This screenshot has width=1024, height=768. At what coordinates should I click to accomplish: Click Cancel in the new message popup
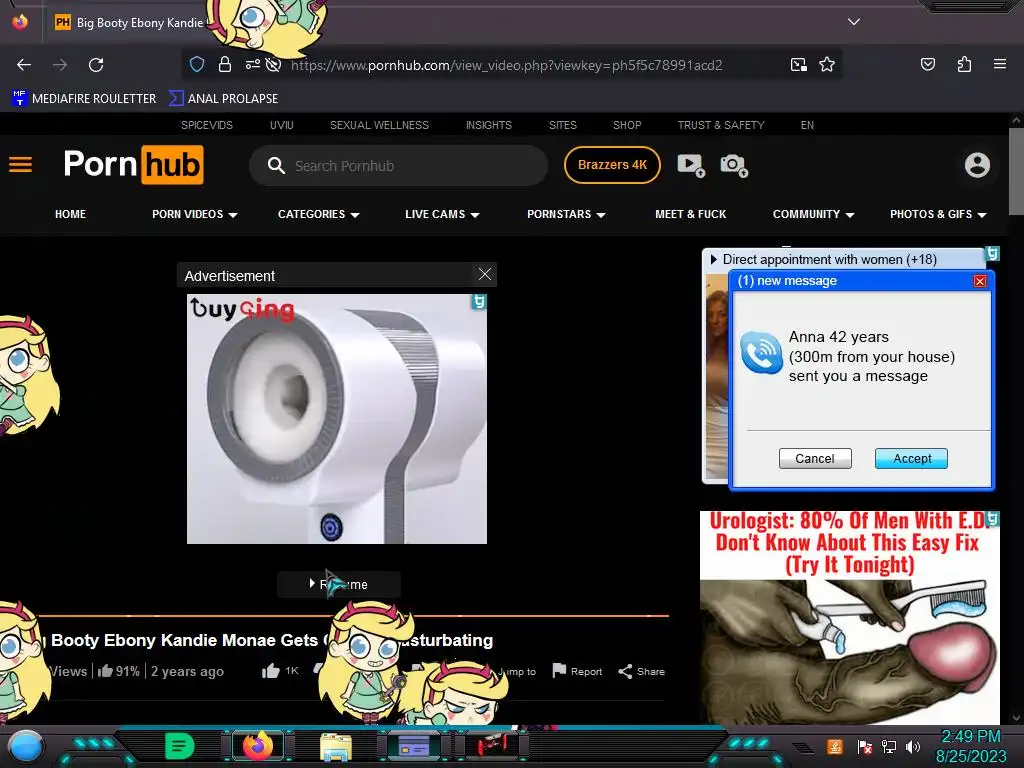pos(814,458)
